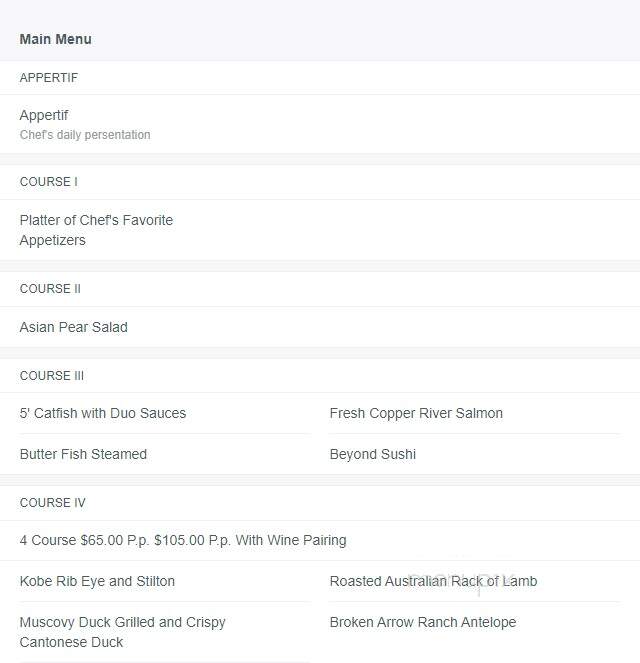The height and width of the screenshot is (663, 640).
Task: Select Roasted Australian Rack of Lamb
Action: coord(433,581)
